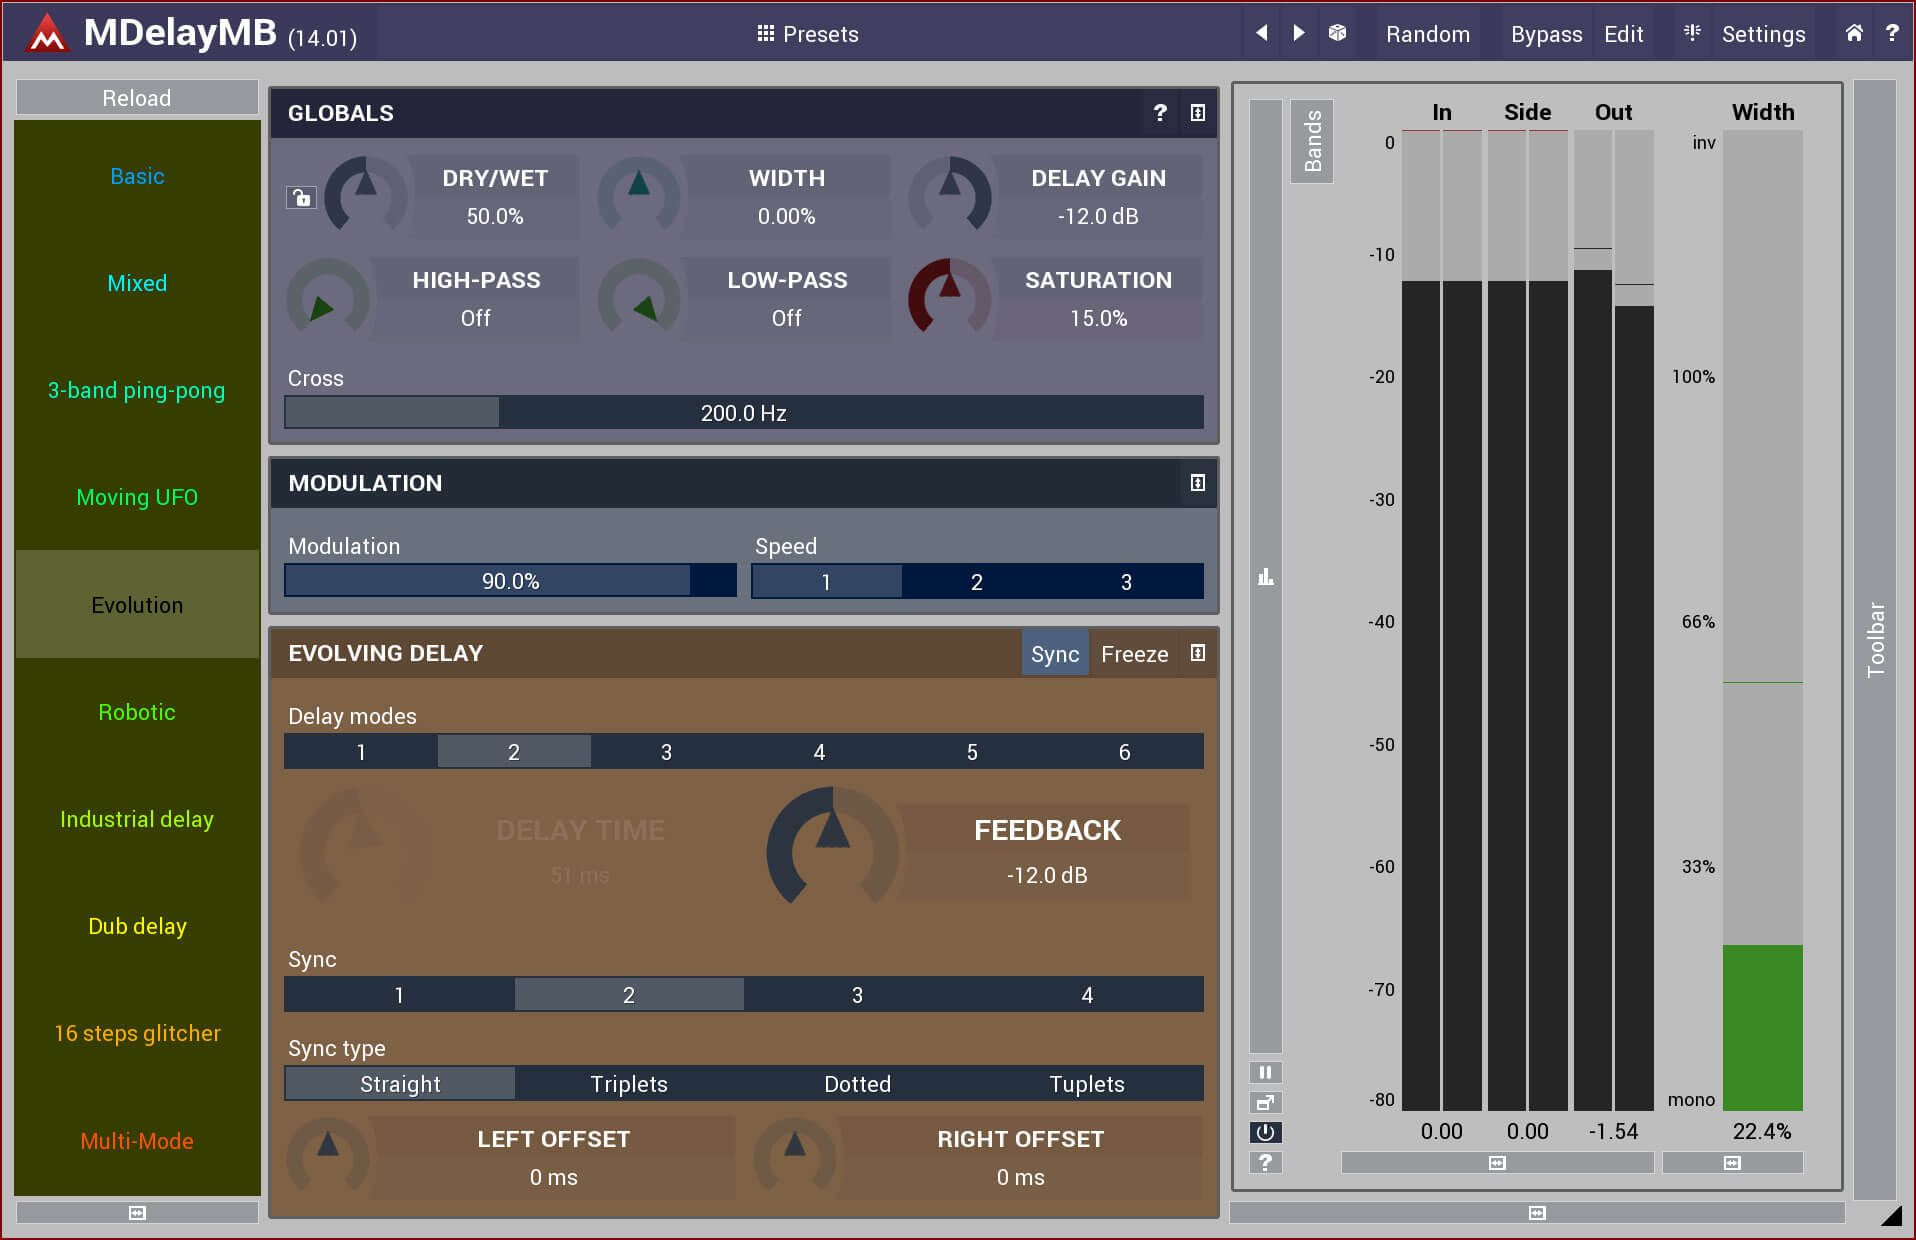Click the Random button

[x=1427, y=34]
